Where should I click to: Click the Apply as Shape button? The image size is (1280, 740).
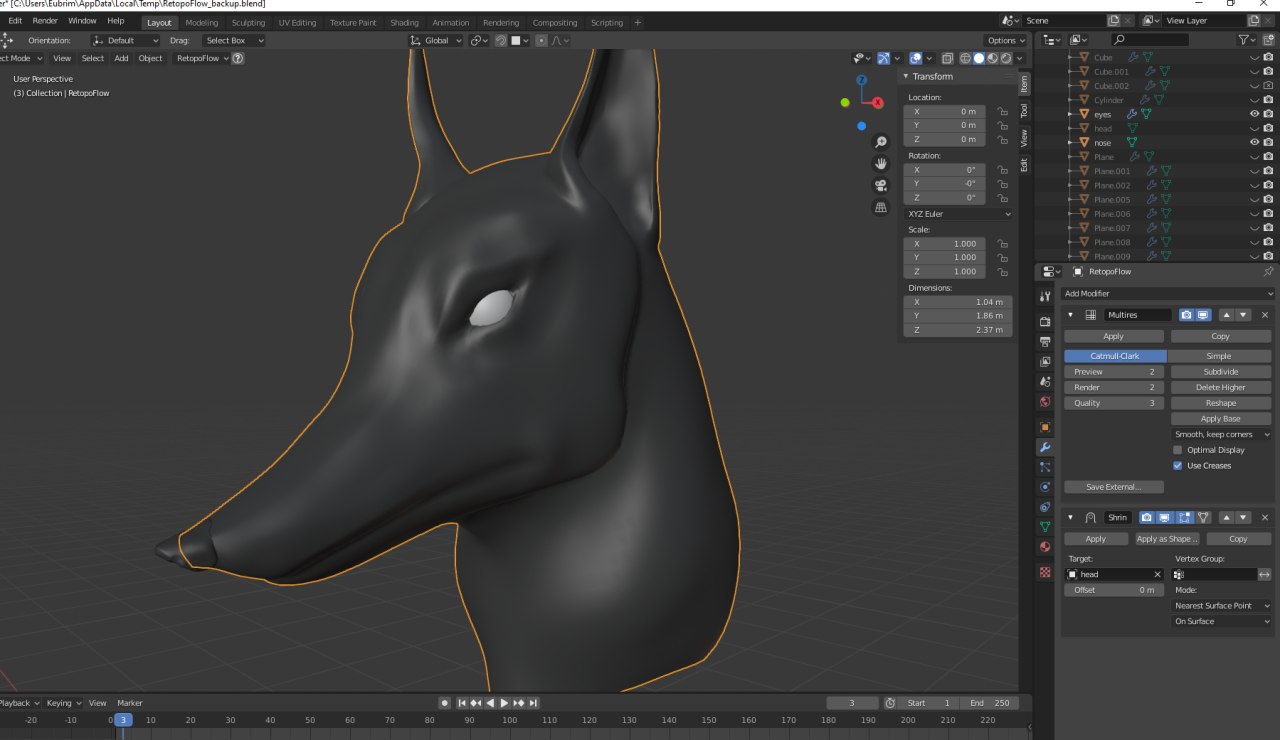[1166, 539]
